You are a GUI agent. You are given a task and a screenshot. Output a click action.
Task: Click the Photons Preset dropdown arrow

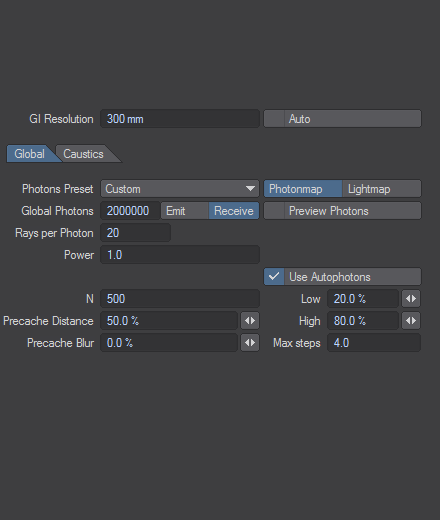(250, 189)
